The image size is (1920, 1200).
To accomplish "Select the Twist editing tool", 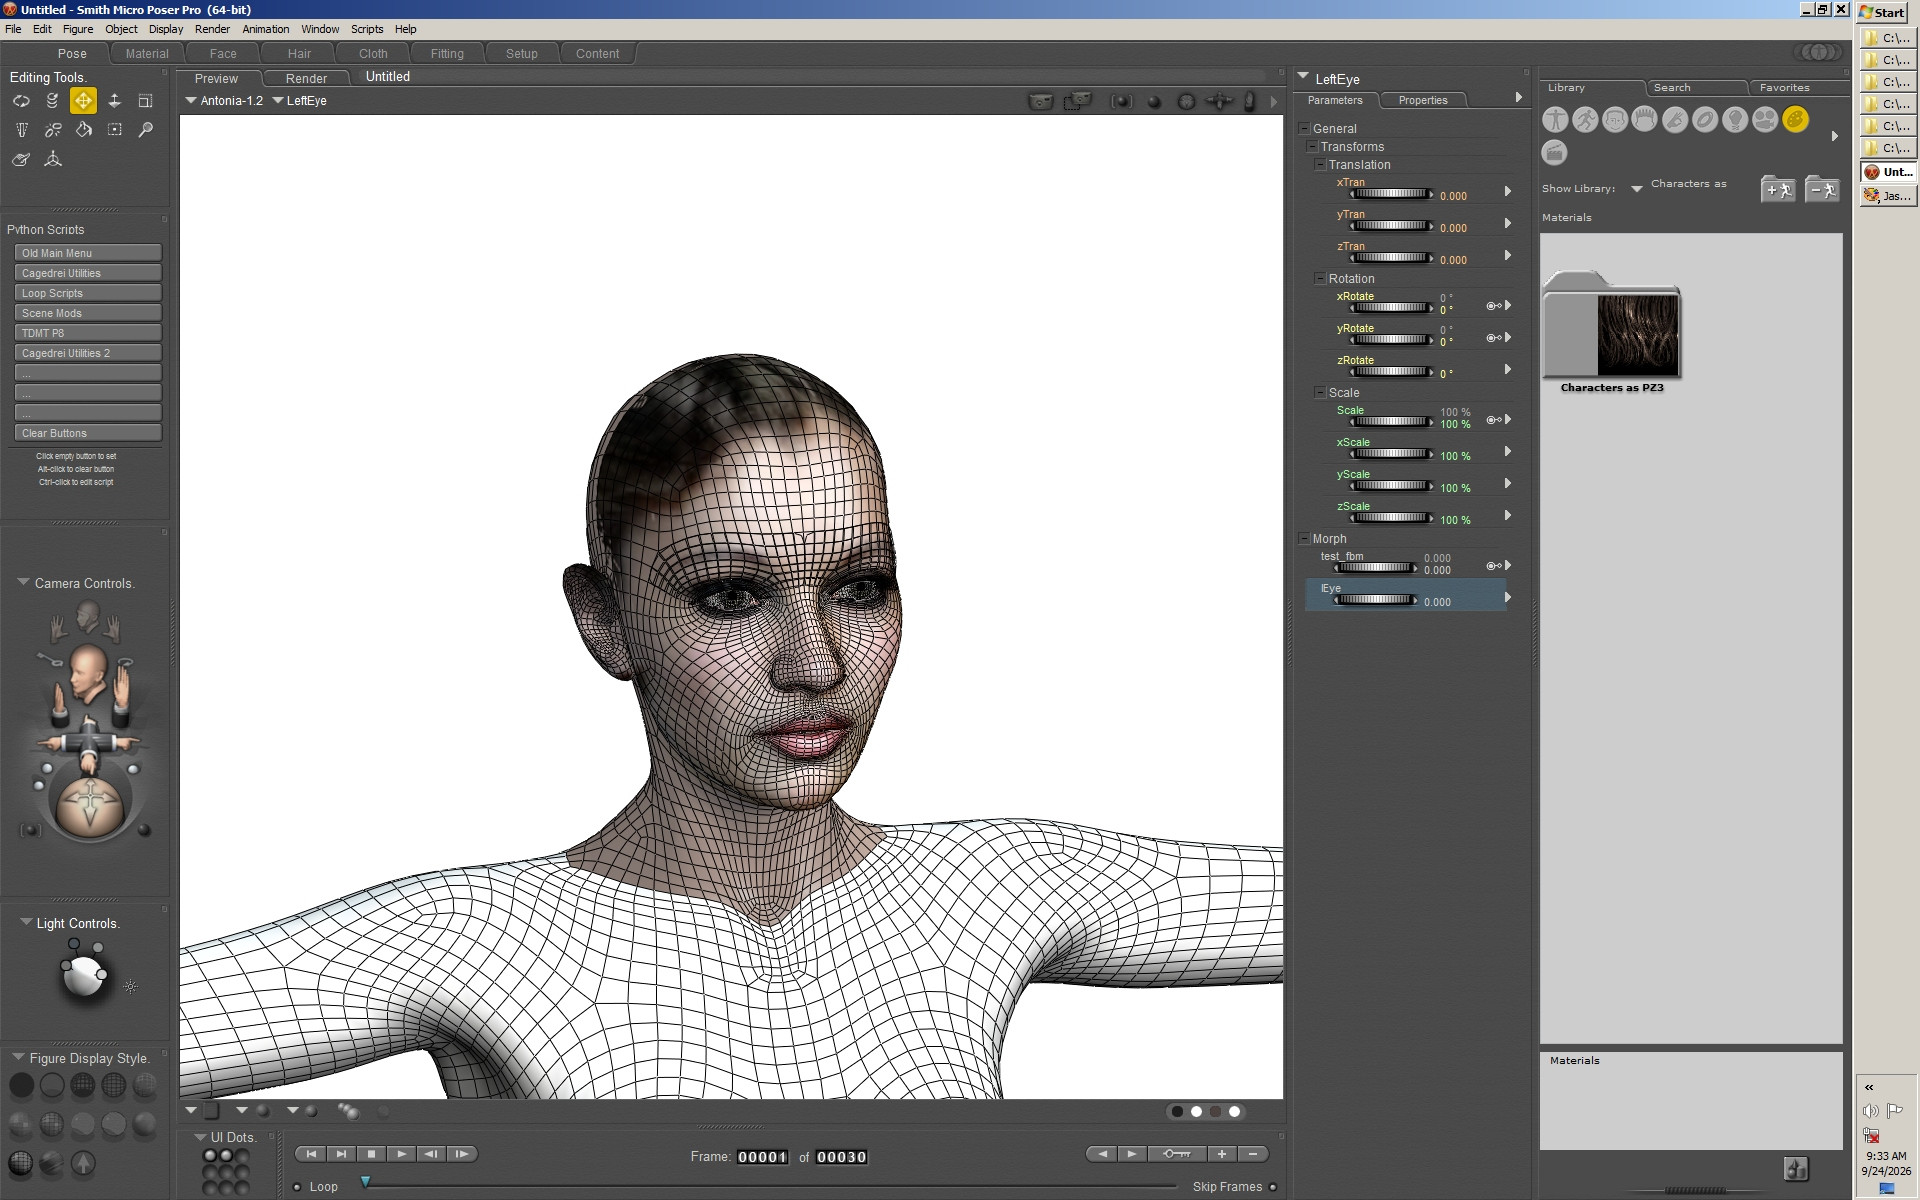I will point(52,101).
